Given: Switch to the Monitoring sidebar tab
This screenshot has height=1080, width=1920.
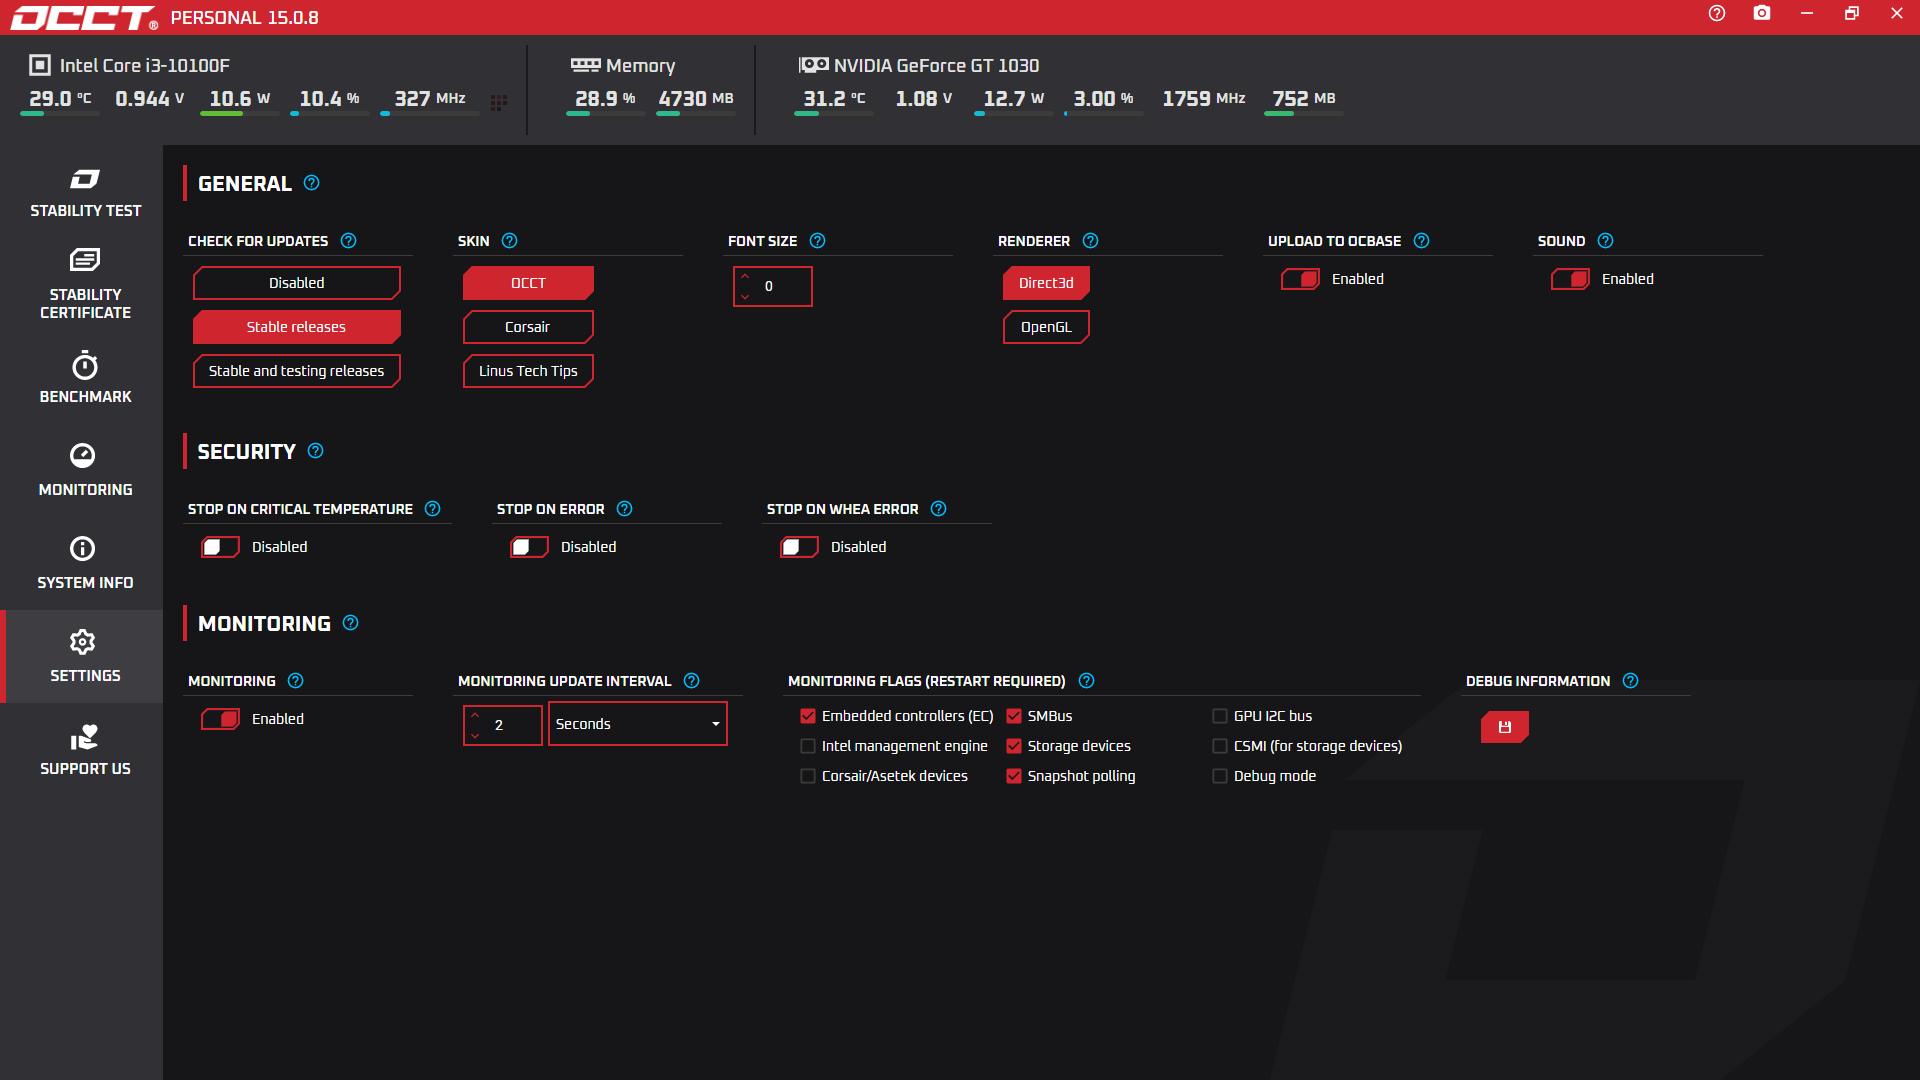Looking at the screenshot, I should [x=85, y=470].
